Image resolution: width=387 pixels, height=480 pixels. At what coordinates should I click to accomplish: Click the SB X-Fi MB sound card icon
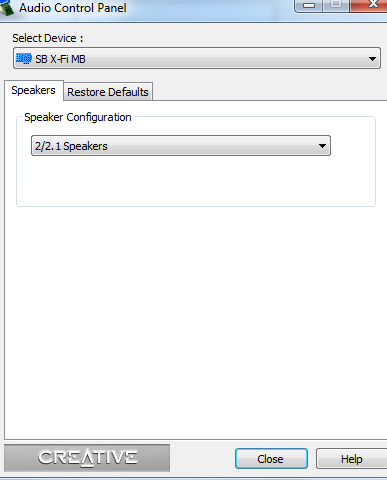(24, 59)
